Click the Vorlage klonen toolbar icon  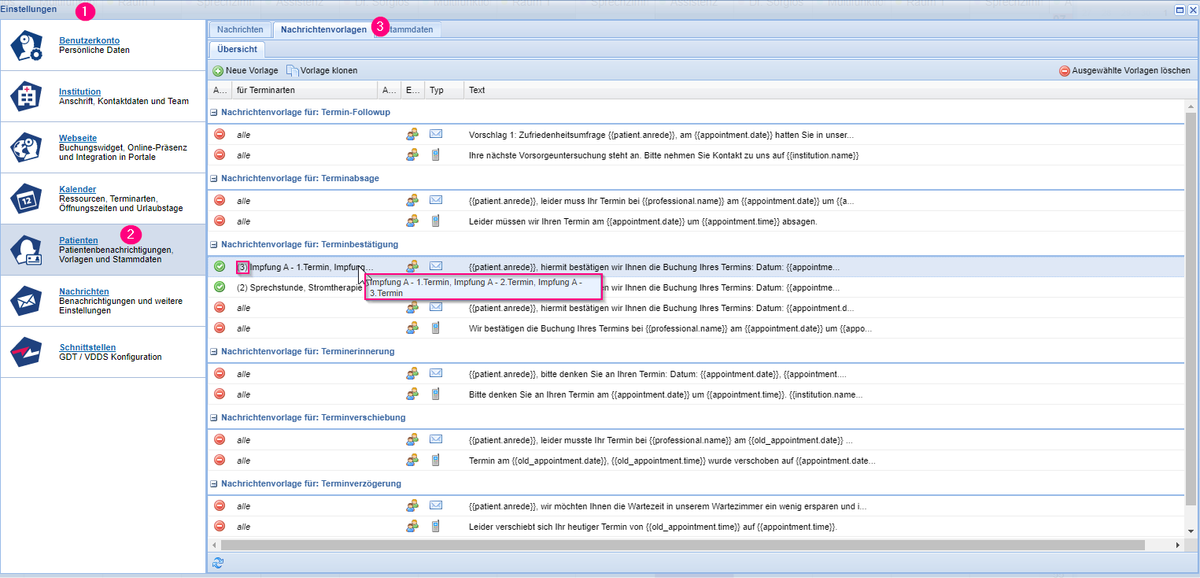293,71
